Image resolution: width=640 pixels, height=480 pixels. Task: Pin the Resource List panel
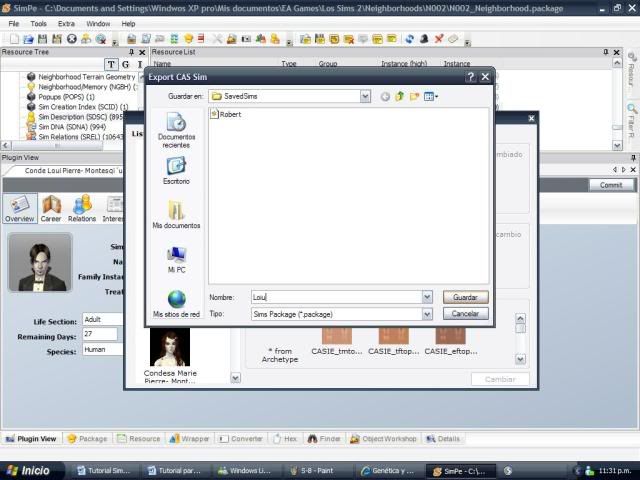pyautogui.click(x=606, y=52)
